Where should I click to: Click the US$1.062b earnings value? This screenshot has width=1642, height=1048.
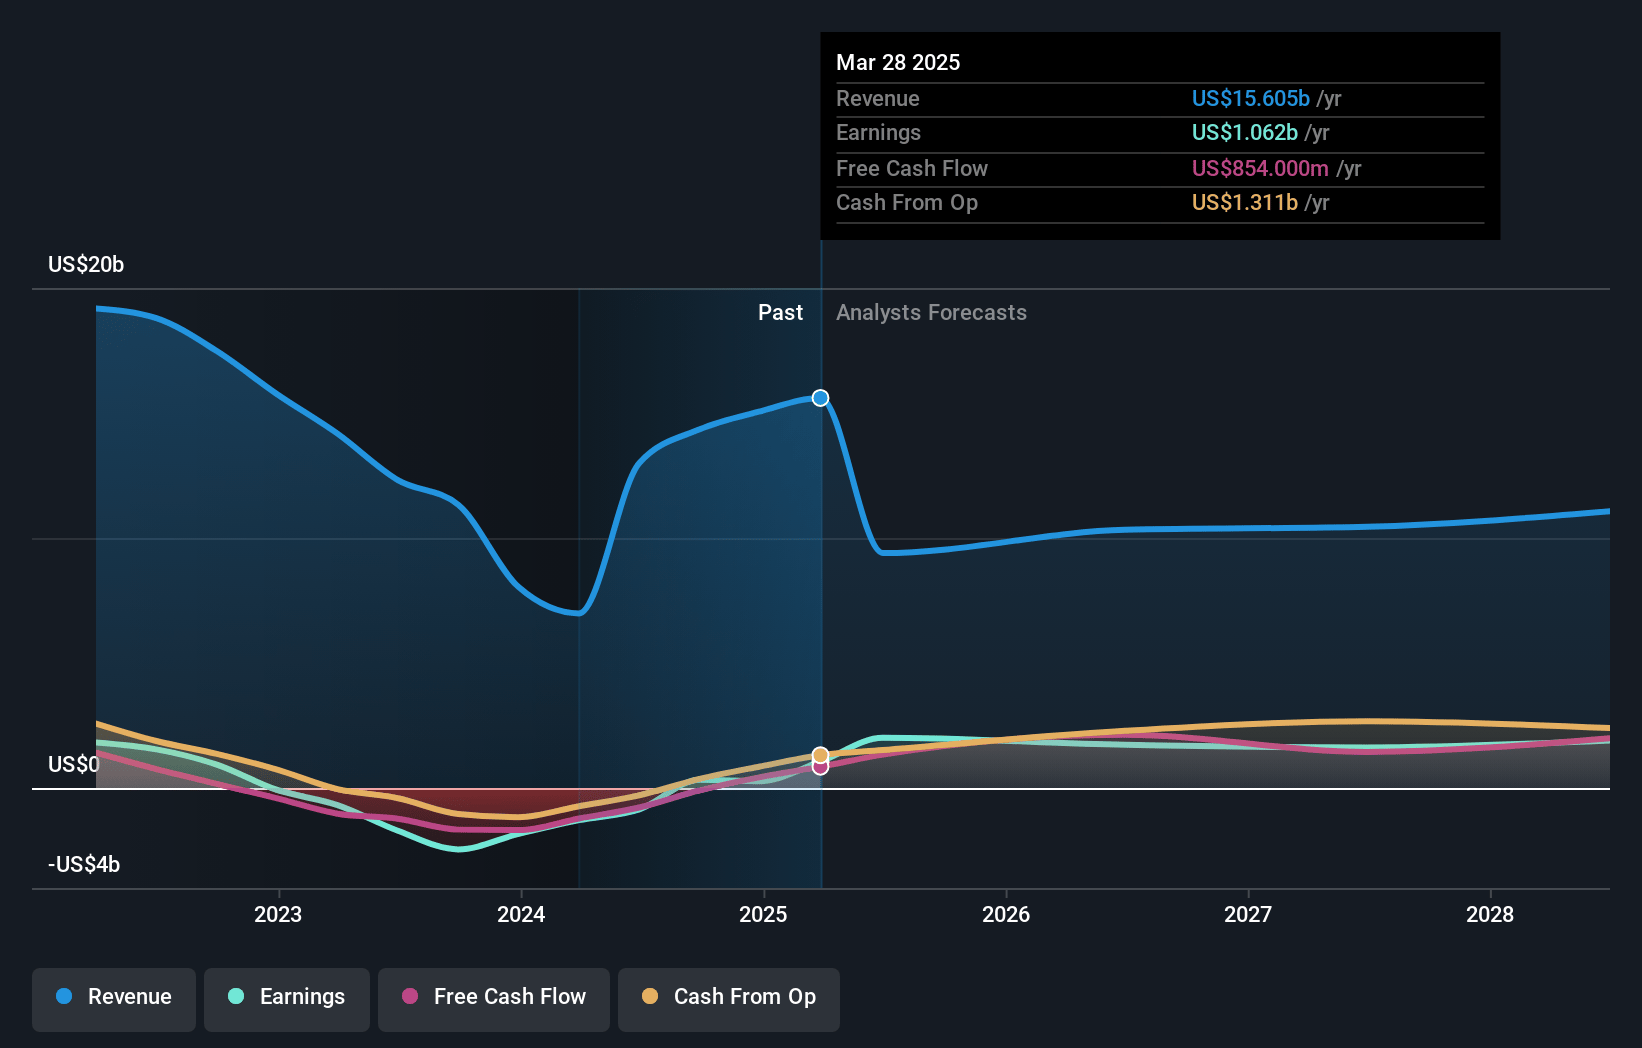click(1244, 132)
